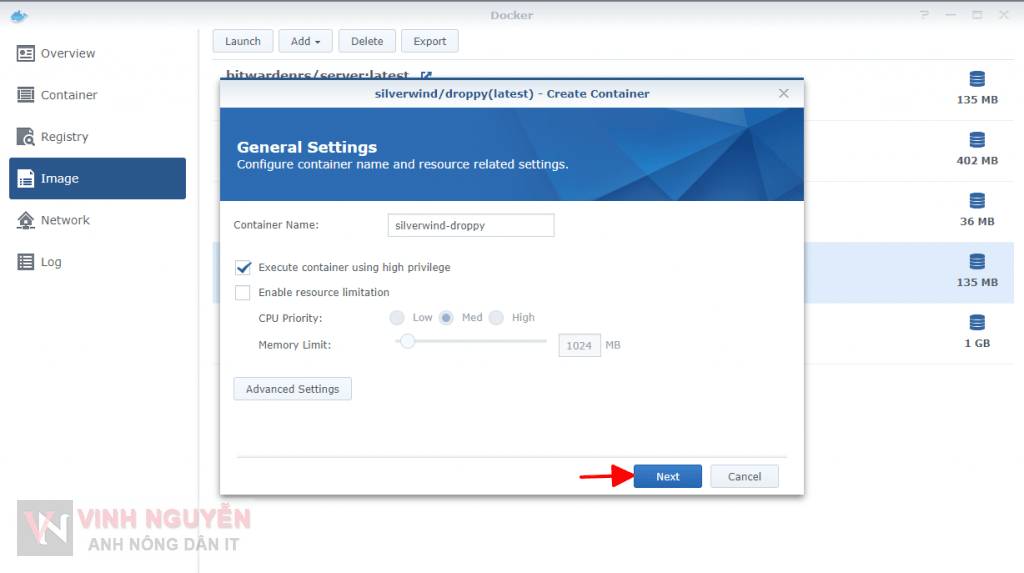Click the Network house icon
This screenshot has height=573, width=1024.
click(x=26, y=220)
